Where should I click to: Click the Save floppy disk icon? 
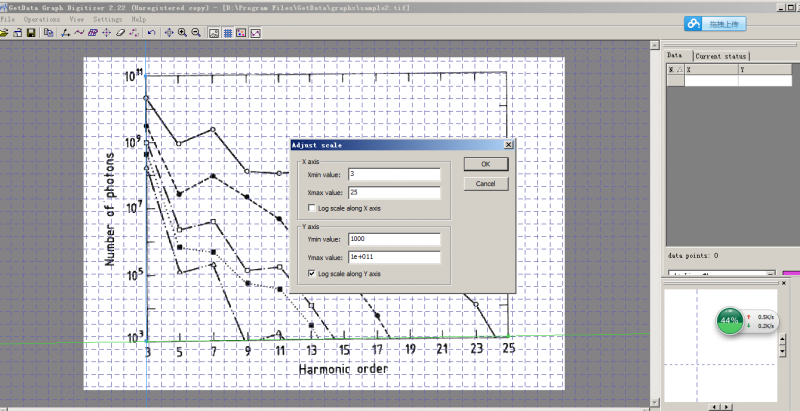click(x=31, y=33)
